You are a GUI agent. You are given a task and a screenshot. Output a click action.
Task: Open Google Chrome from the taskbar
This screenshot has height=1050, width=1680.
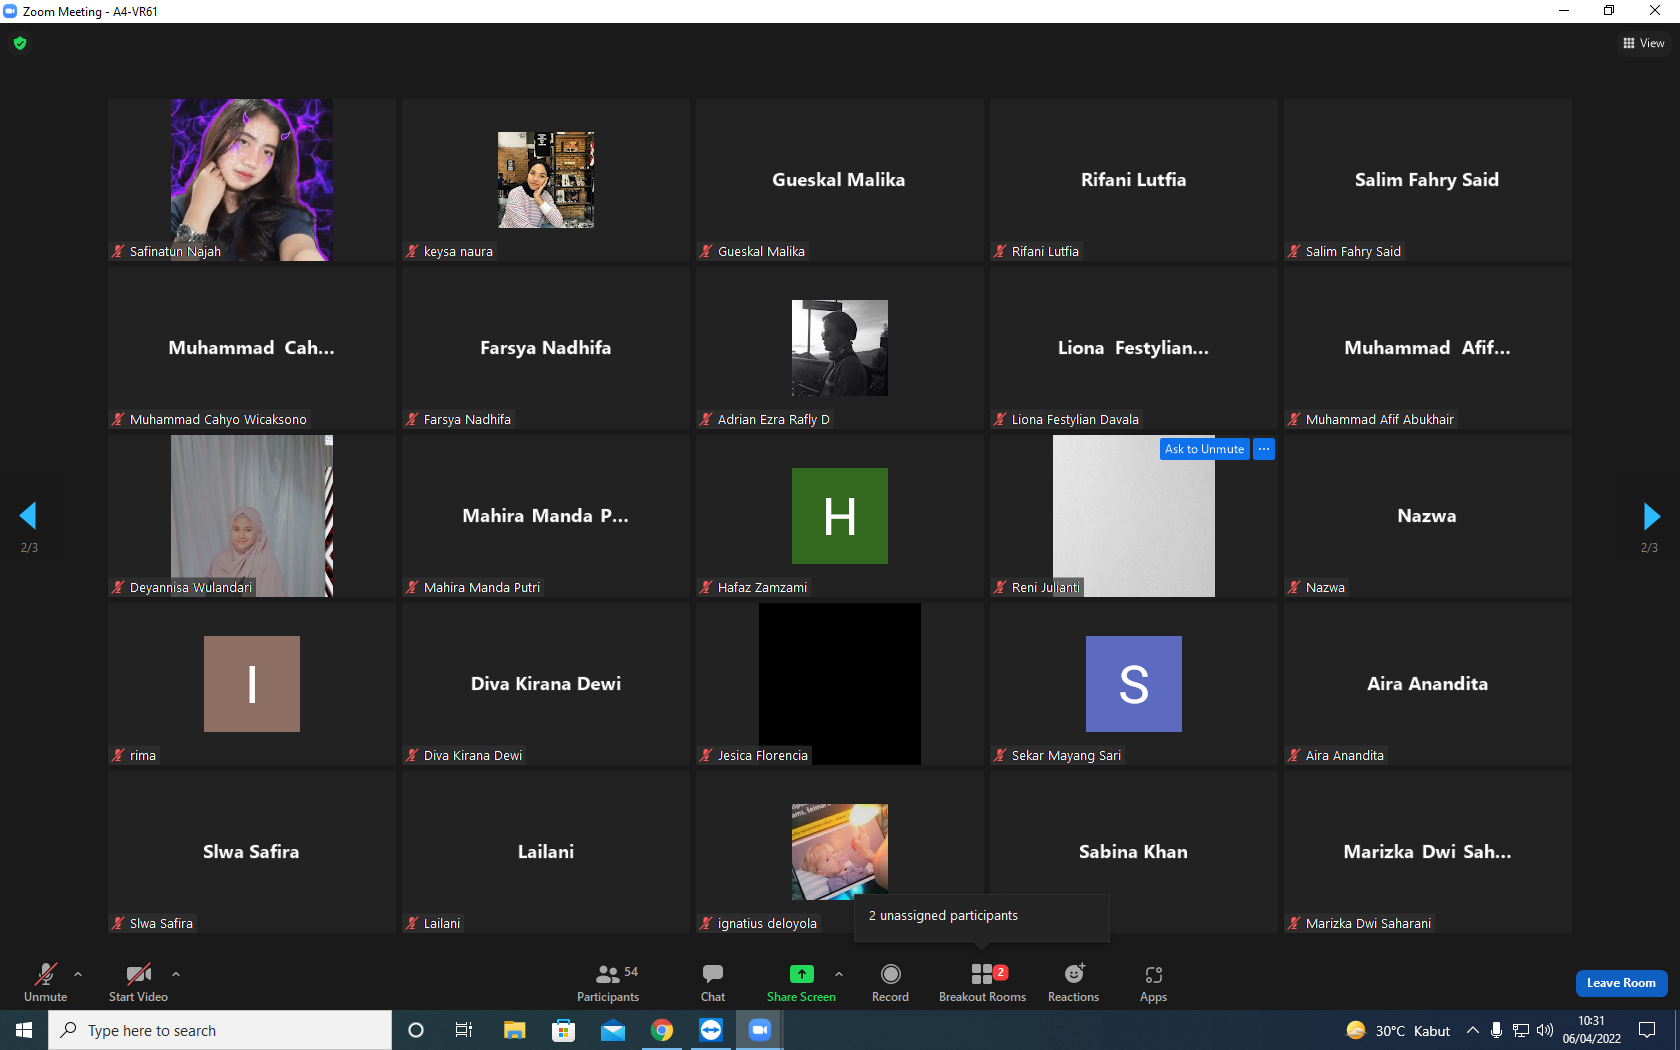pos(661,1030)
